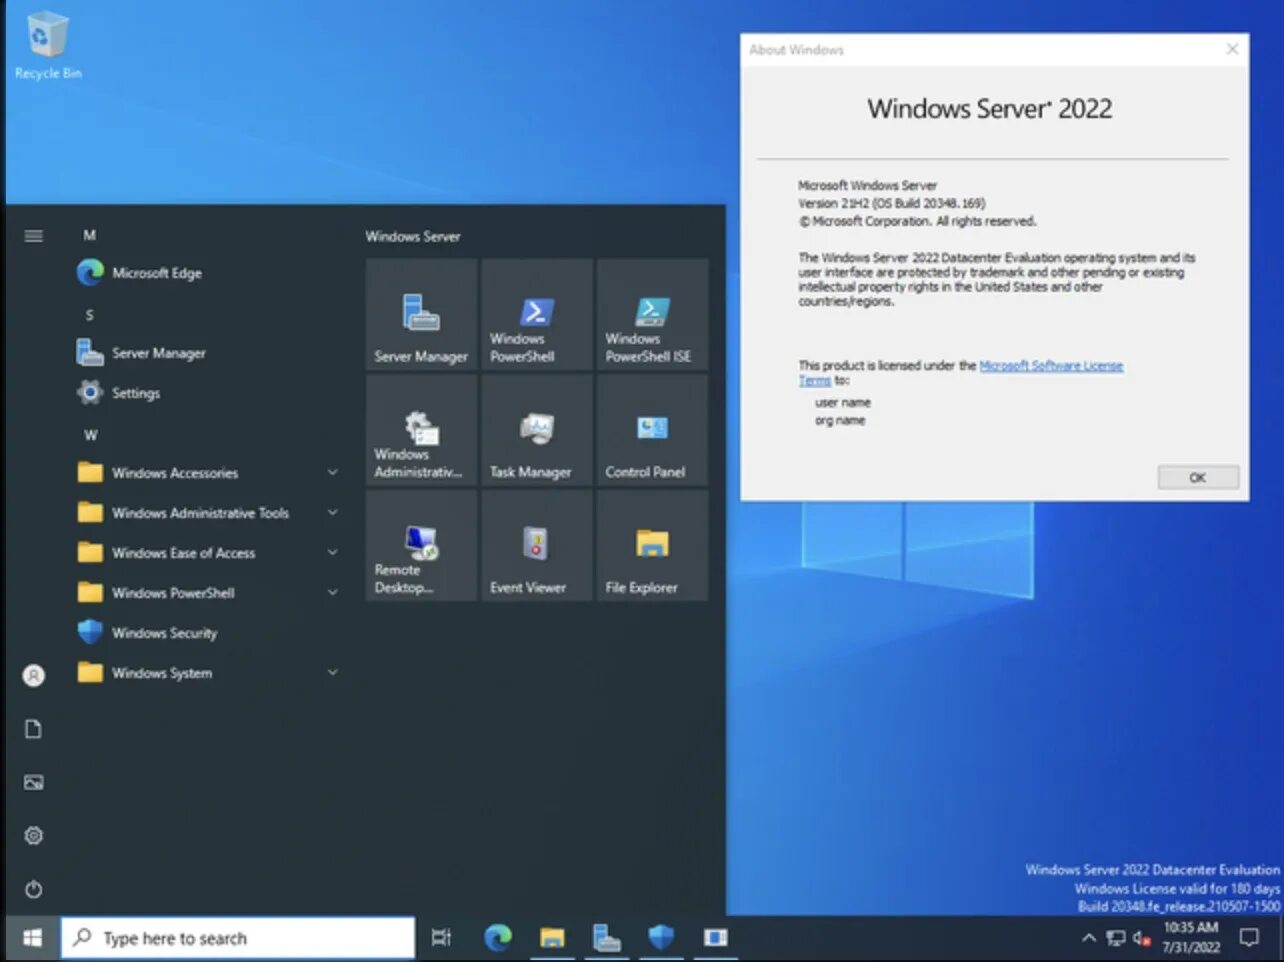Click the Server Manager tile

coord(421,315)
